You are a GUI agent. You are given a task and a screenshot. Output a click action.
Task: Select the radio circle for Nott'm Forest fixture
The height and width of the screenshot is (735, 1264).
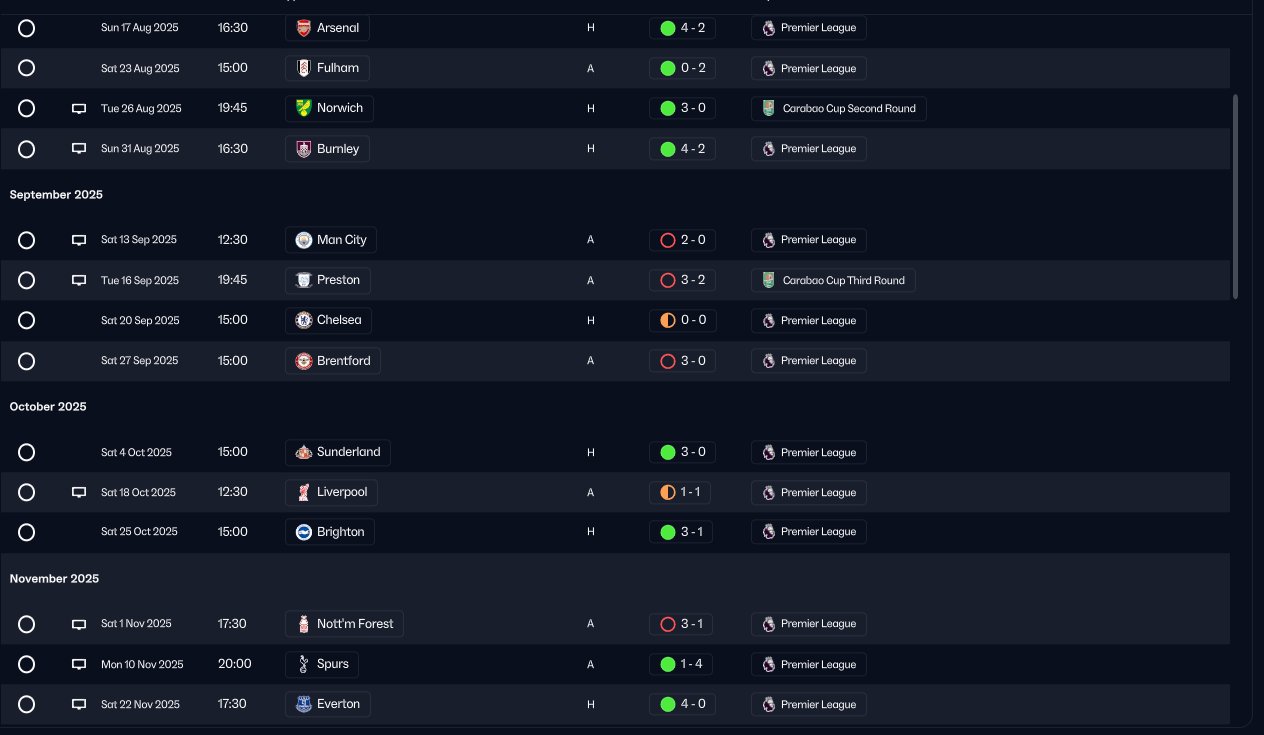(x=27, y=624)
